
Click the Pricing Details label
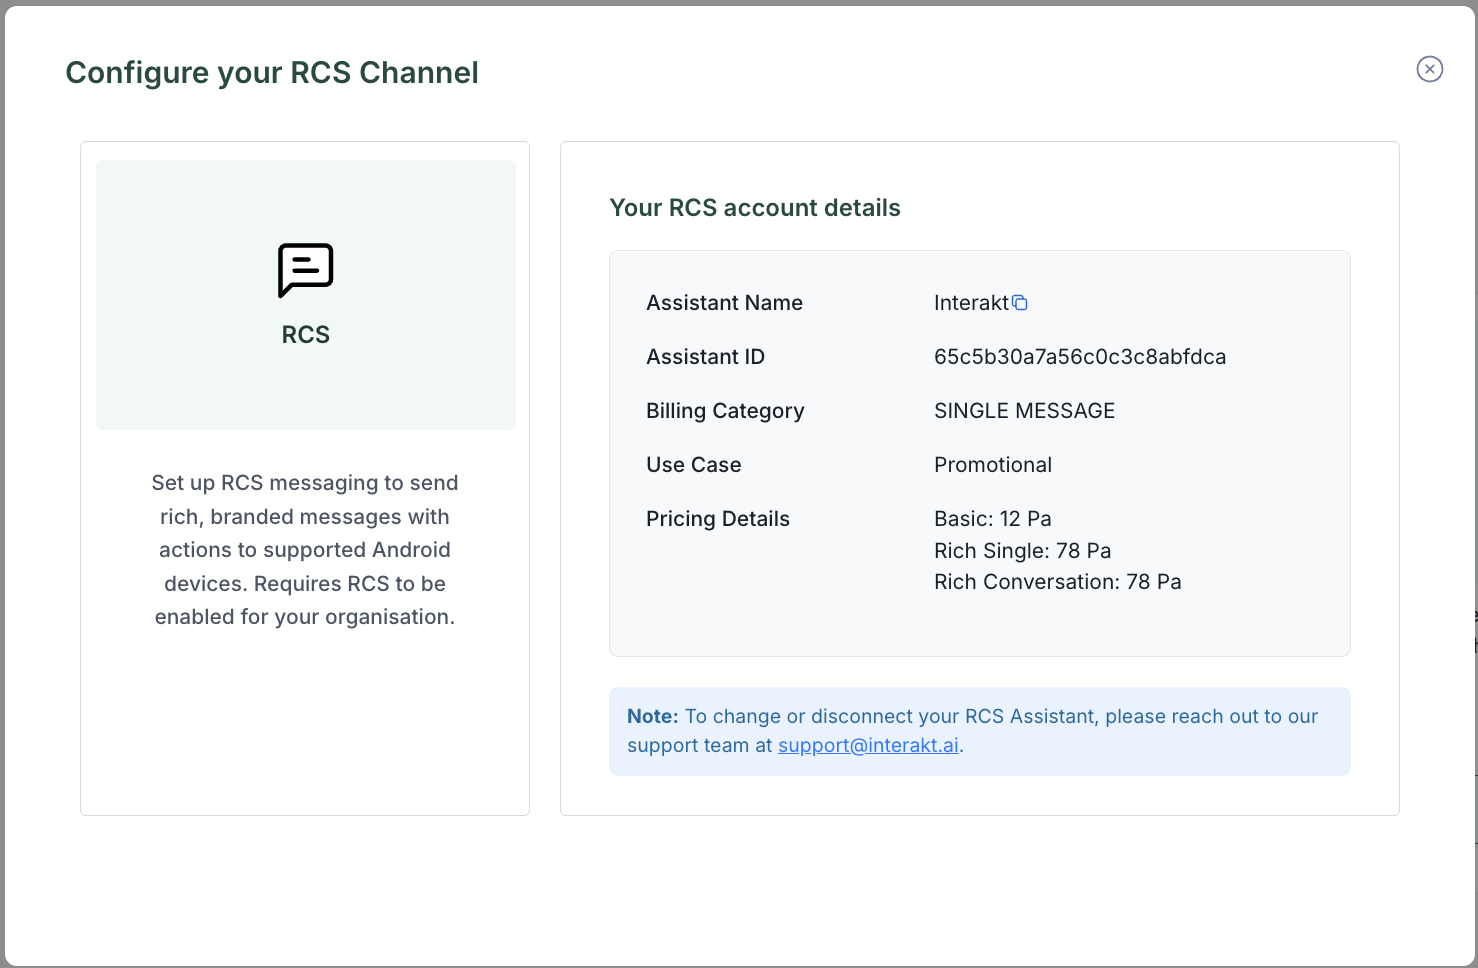click(x=717, y=519)
